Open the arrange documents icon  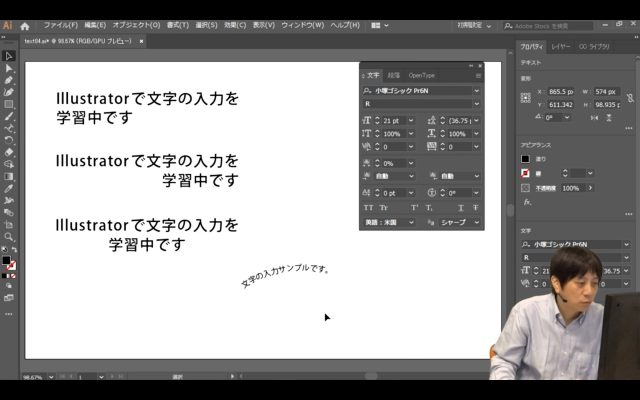pyautogui.click(x=379, y=25)
